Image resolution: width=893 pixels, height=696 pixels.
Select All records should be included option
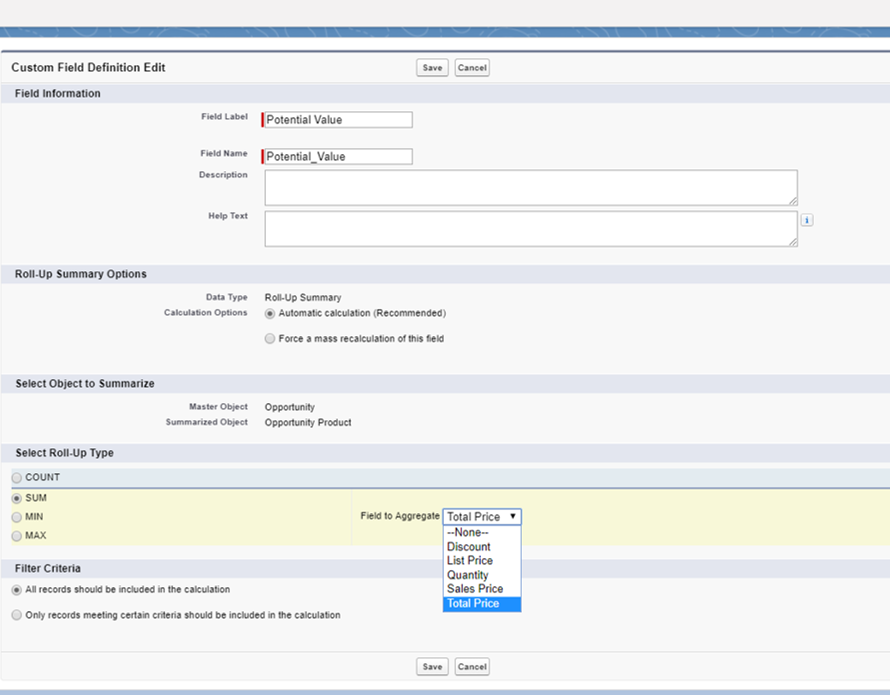[17, 590]
